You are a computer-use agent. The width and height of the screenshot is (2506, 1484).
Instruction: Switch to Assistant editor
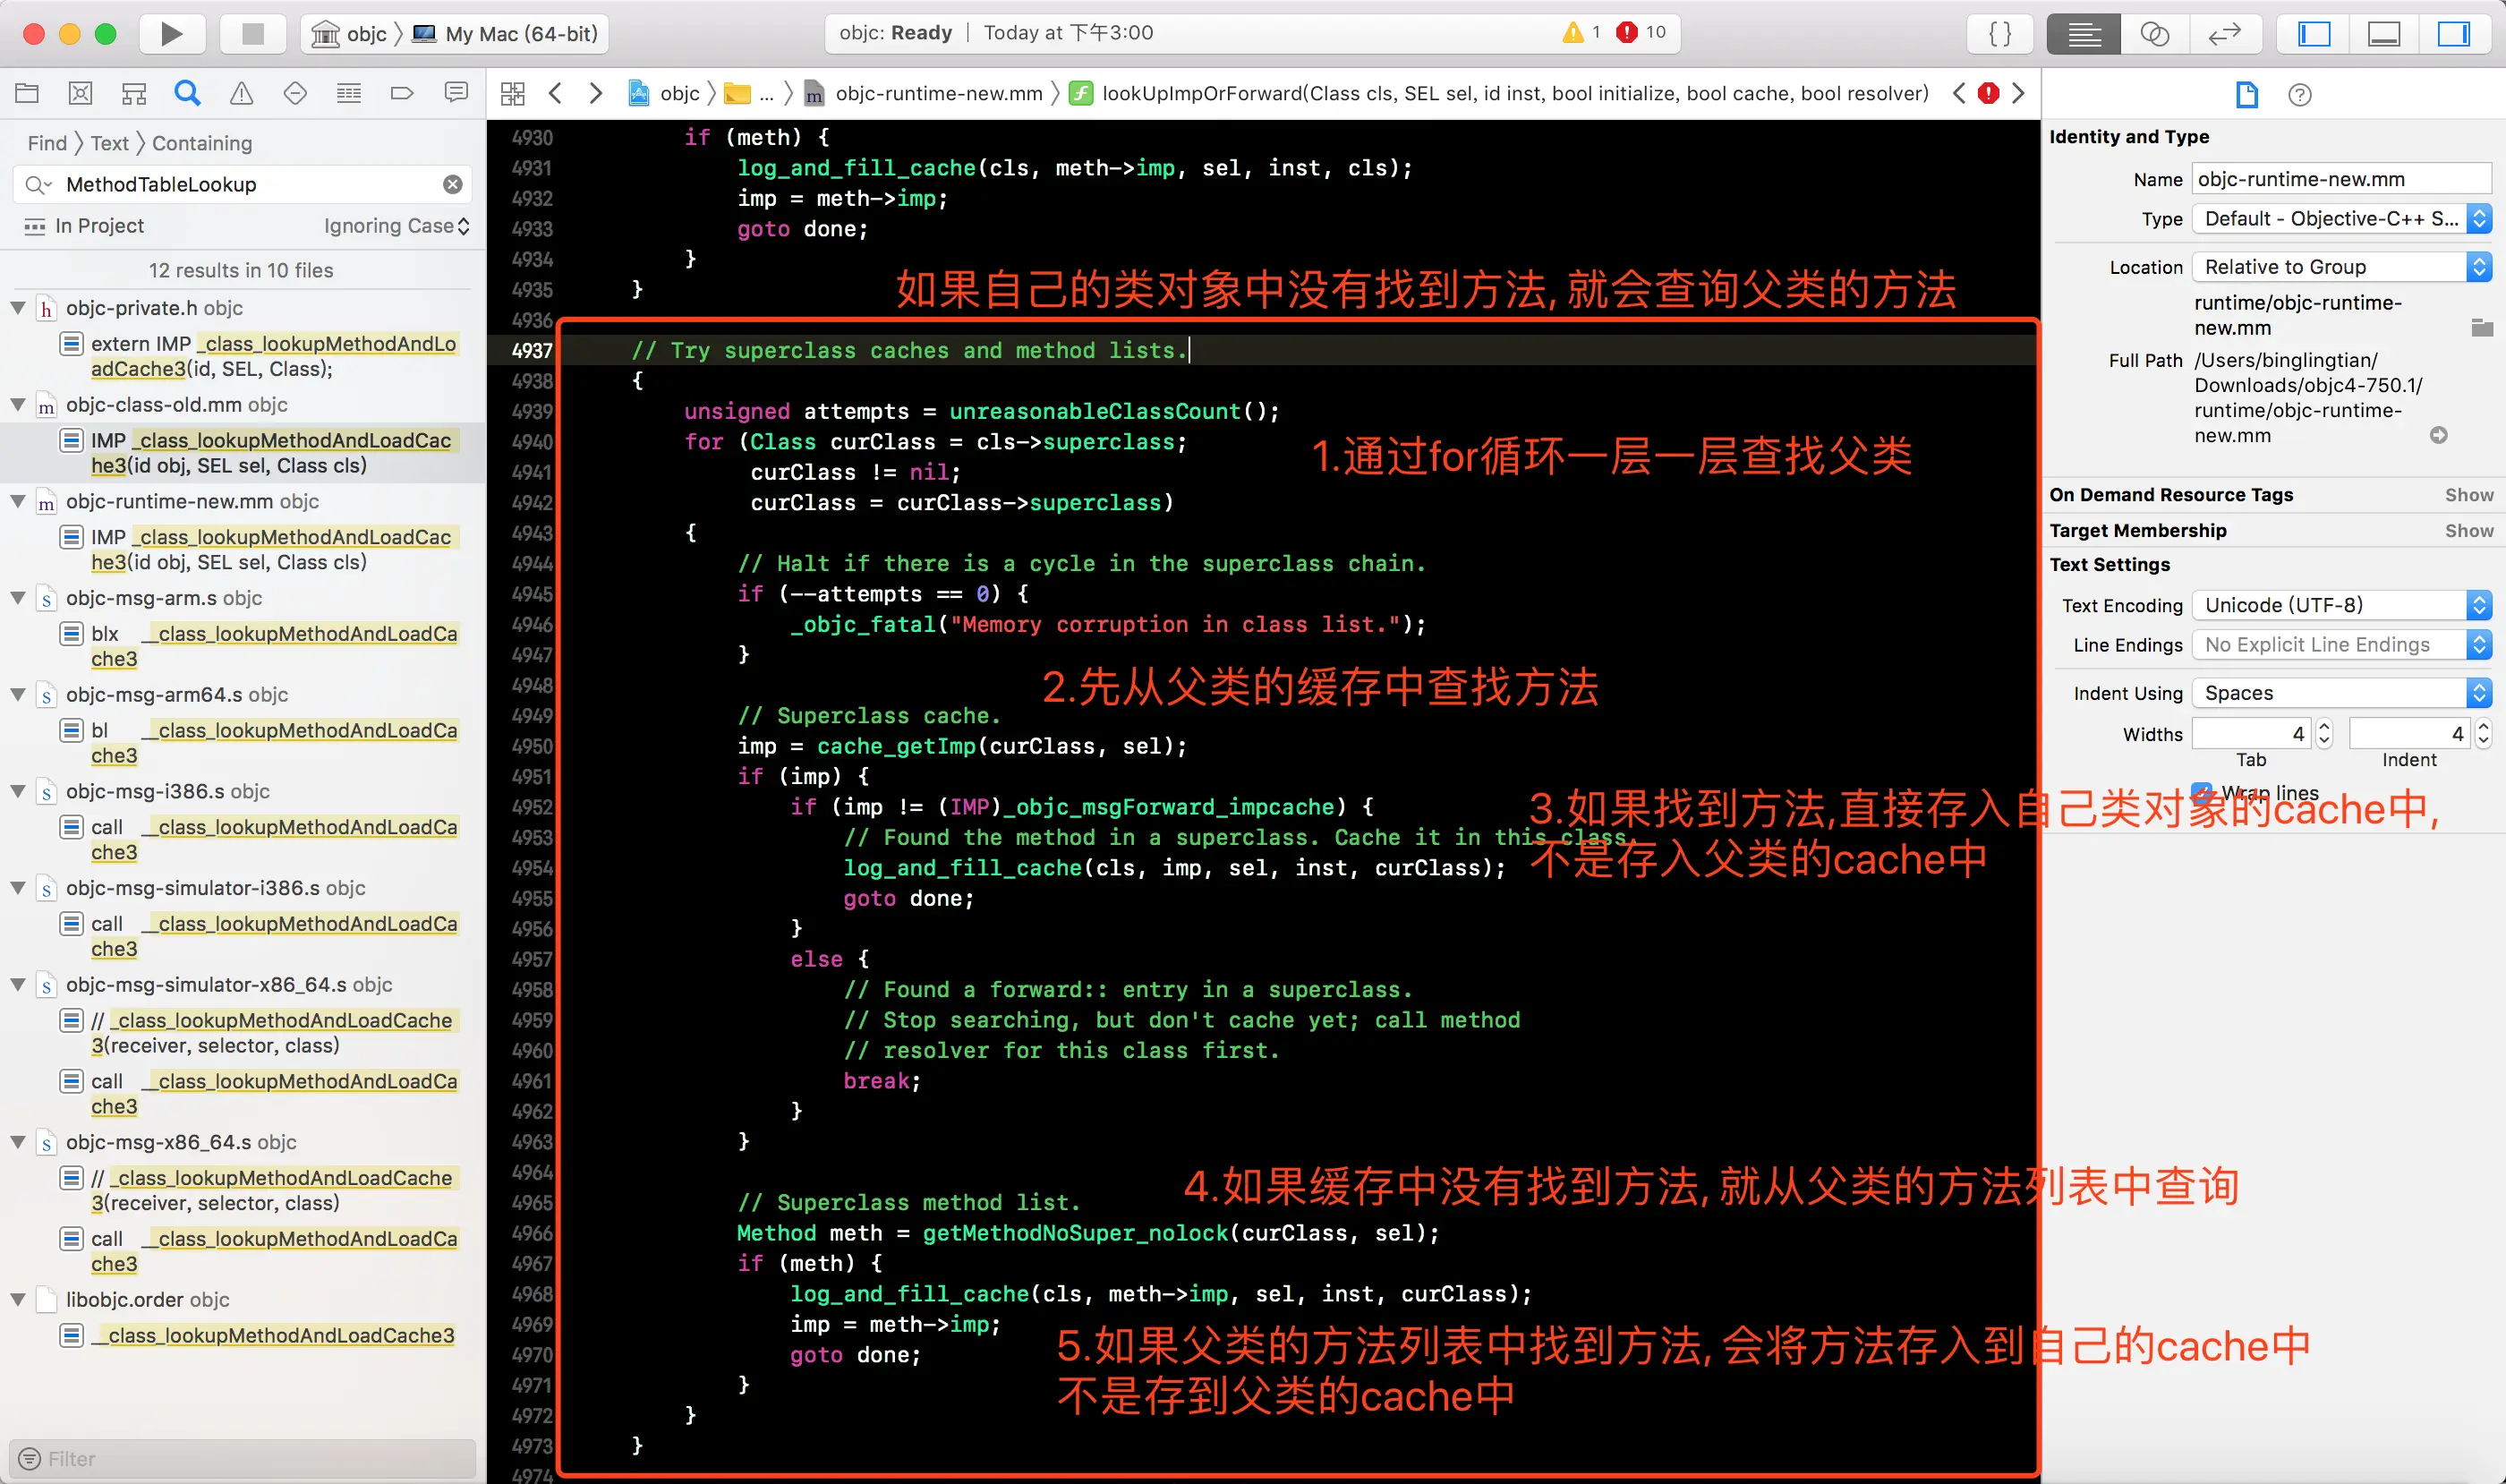pyautogui.click(x=2154, y=33)
